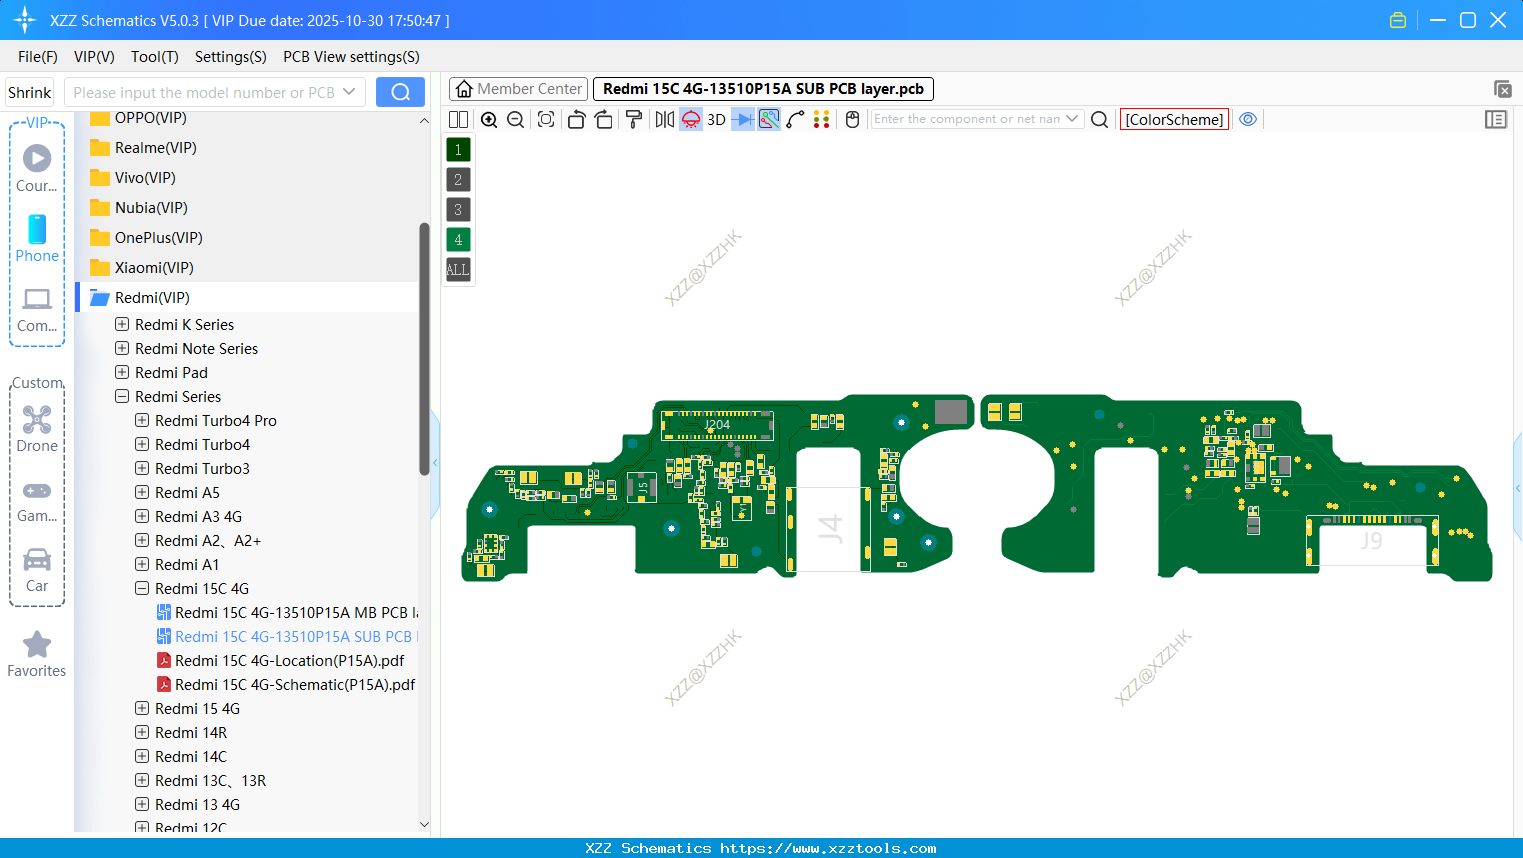Show ALL PCB layers
This screenshot has height=858, width=1523.
point(458,270)
